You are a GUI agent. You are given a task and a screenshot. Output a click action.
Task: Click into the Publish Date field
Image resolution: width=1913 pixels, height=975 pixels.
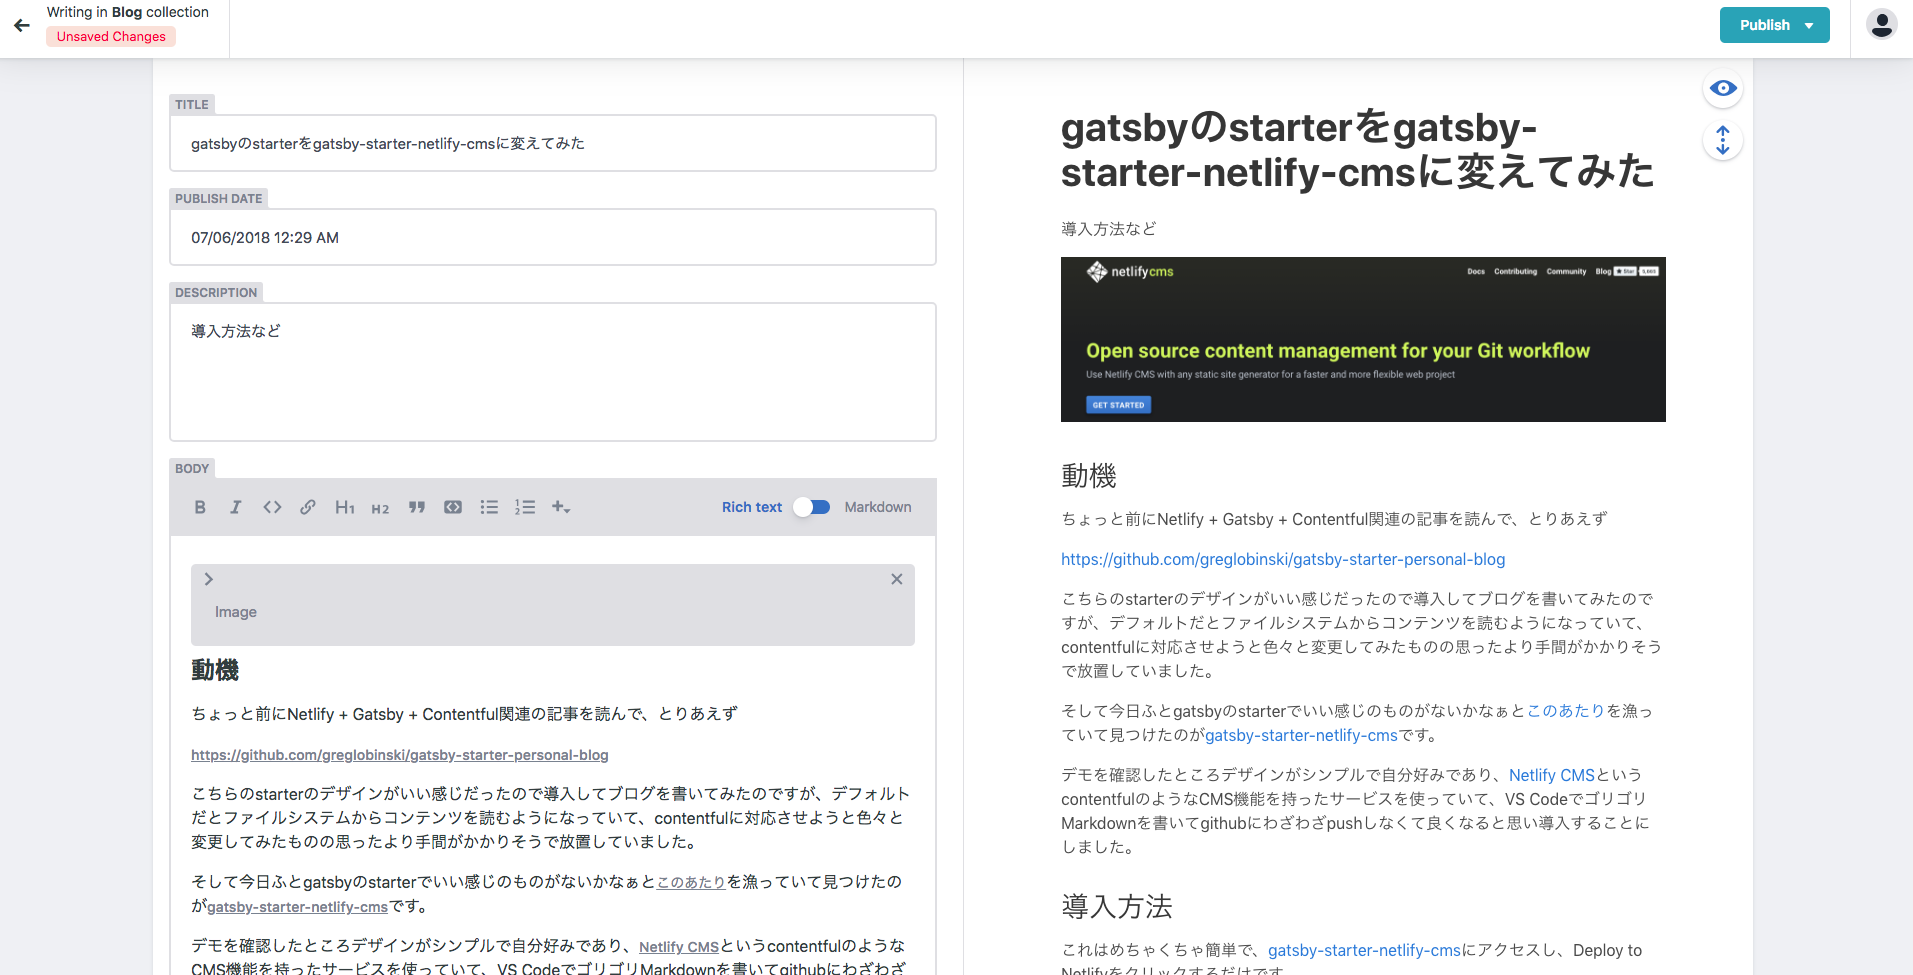(x=552, y=238)
